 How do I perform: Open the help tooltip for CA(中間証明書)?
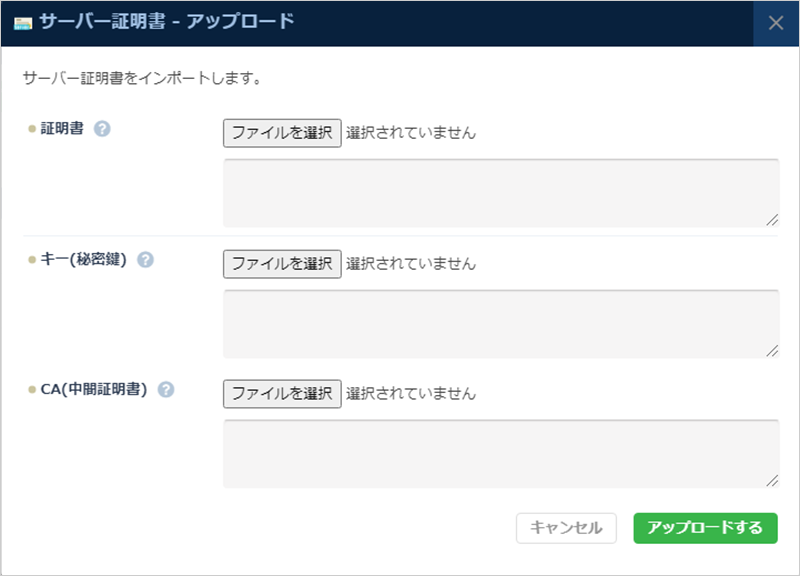[167, 391]
